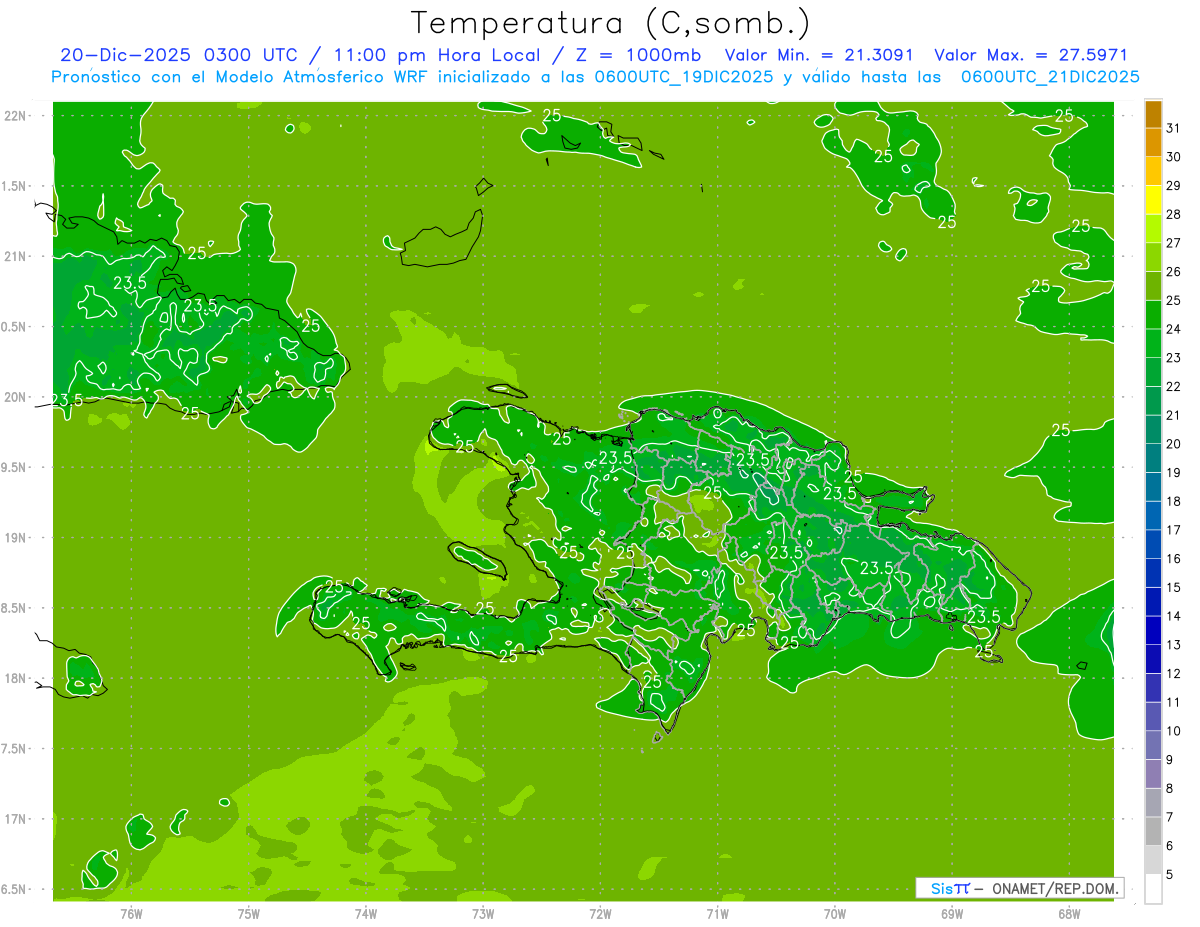Click the '76W' longitude axis label
Screen dimensions: 1200x927
pyautogui.click(x=131, y=914)
